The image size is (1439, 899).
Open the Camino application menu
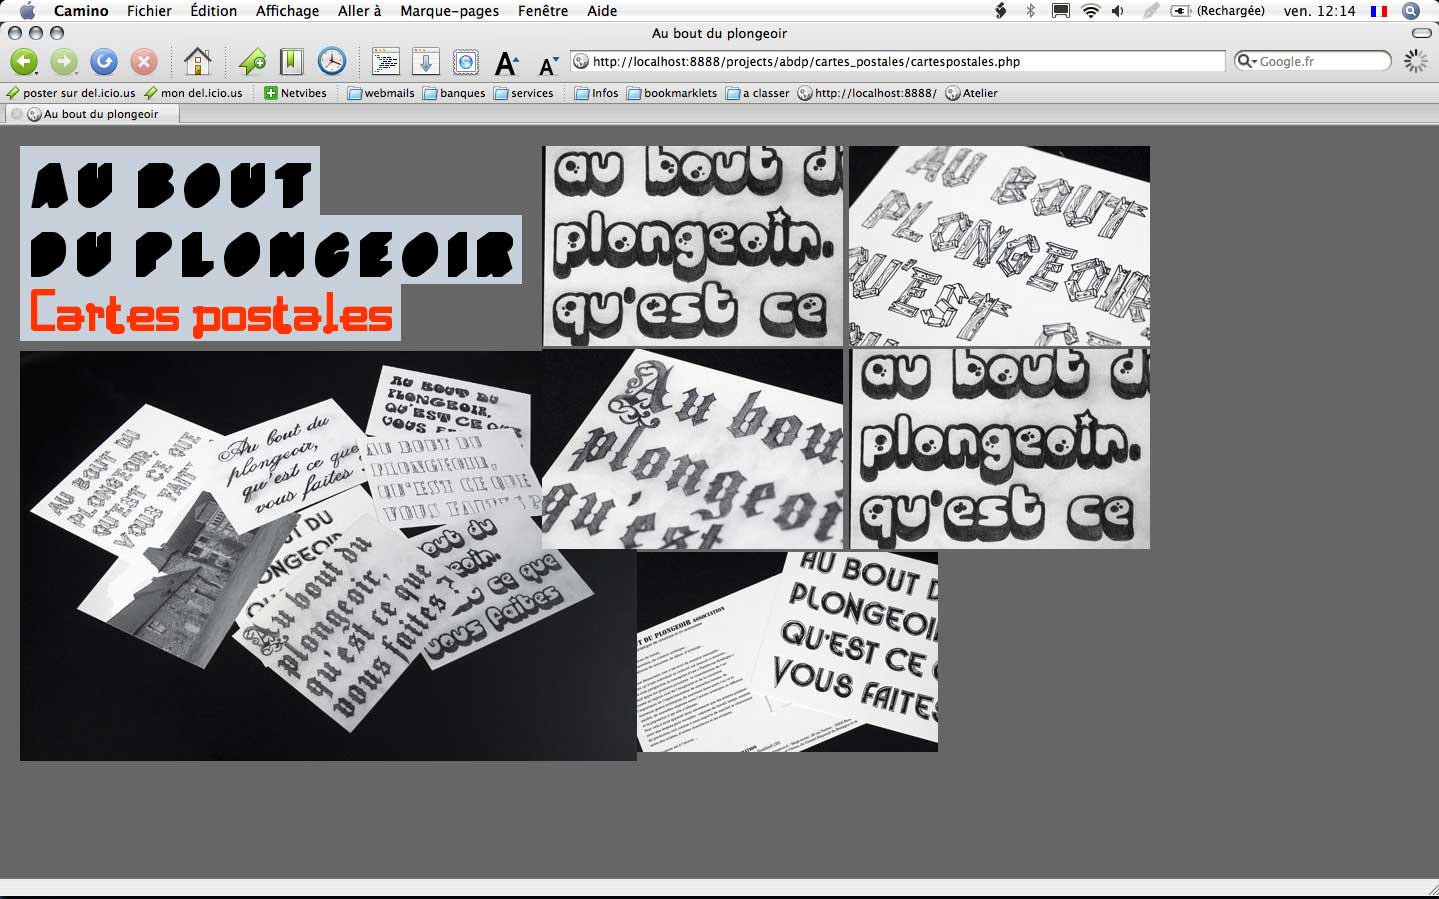click(x=81, y=11)
